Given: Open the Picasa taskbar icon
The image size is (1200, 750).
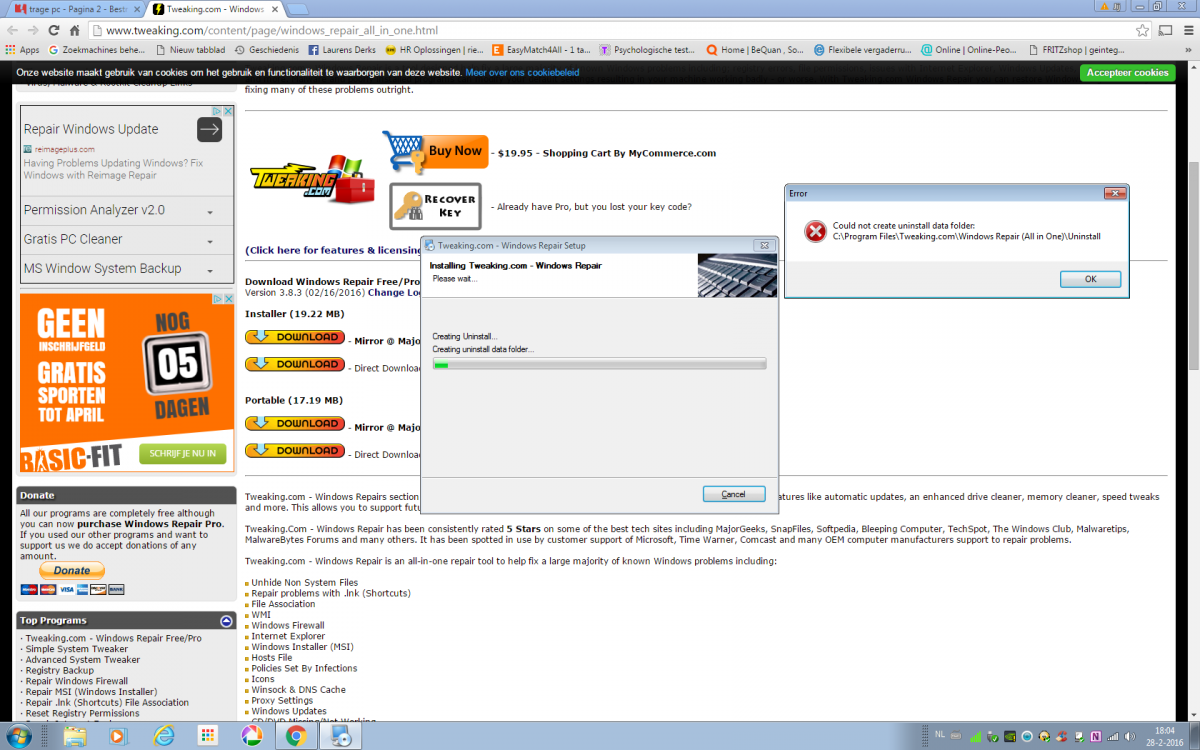Looking at the screenshot, I should [x=252, y=735].
